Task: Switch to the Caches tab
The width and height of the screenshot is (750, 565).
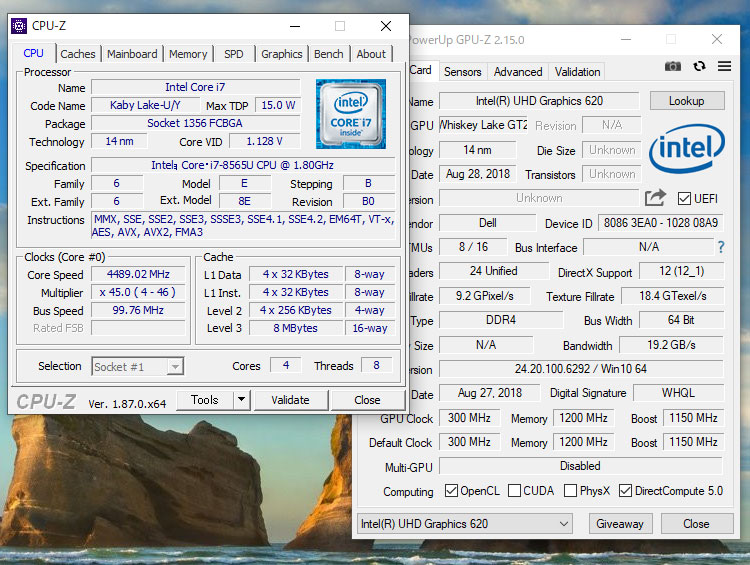Action: click(77, 54)
